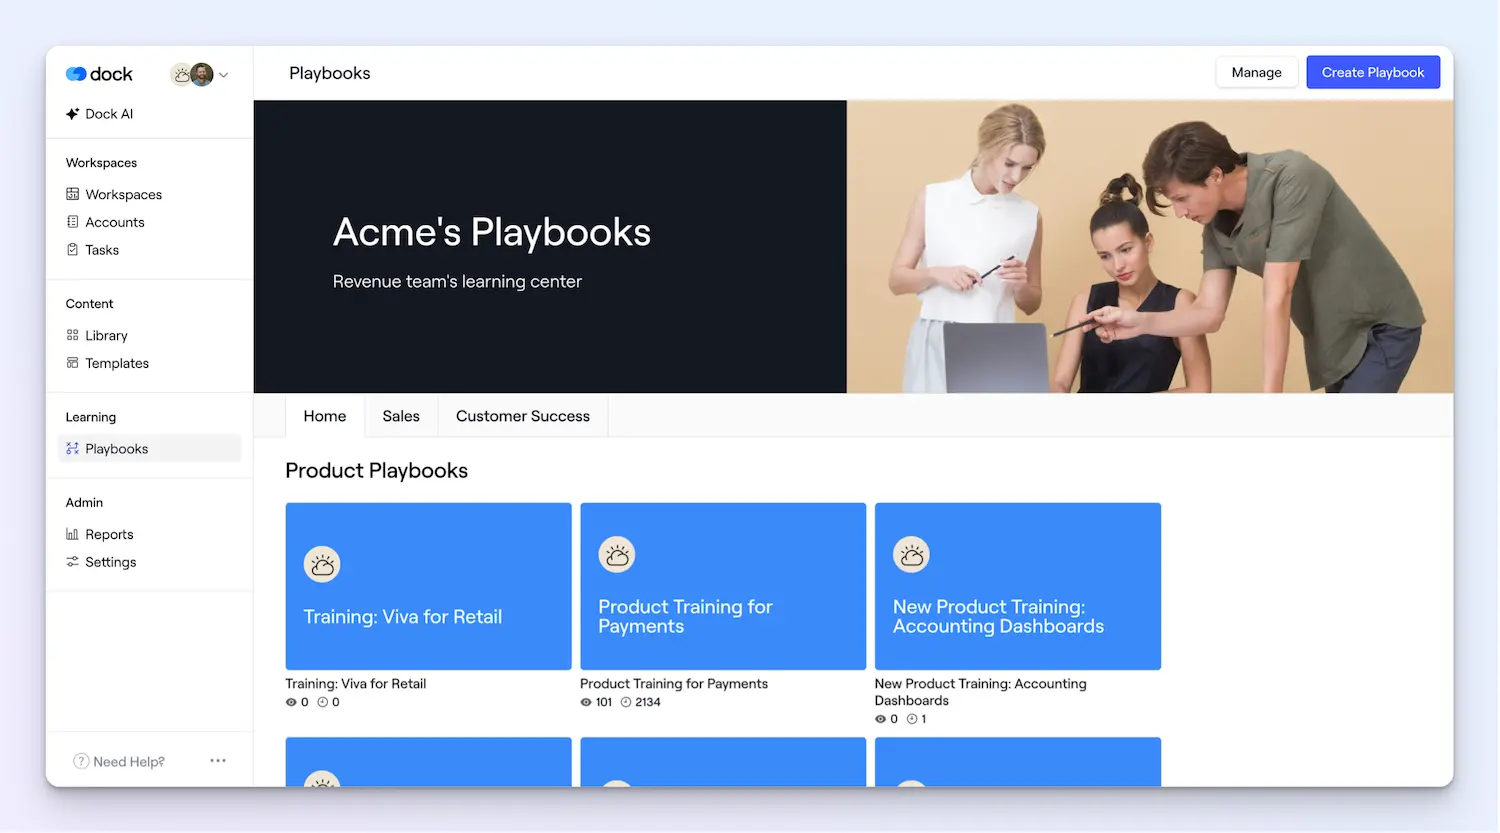
Task: Click 'Revenue team's learning center' subtitle
Action: tap(457, 282)
